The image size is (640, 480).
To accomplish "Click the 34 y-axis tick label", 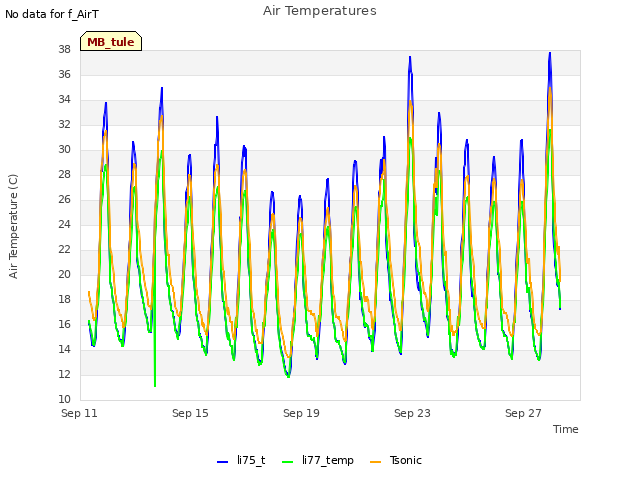I will (64, 99).
